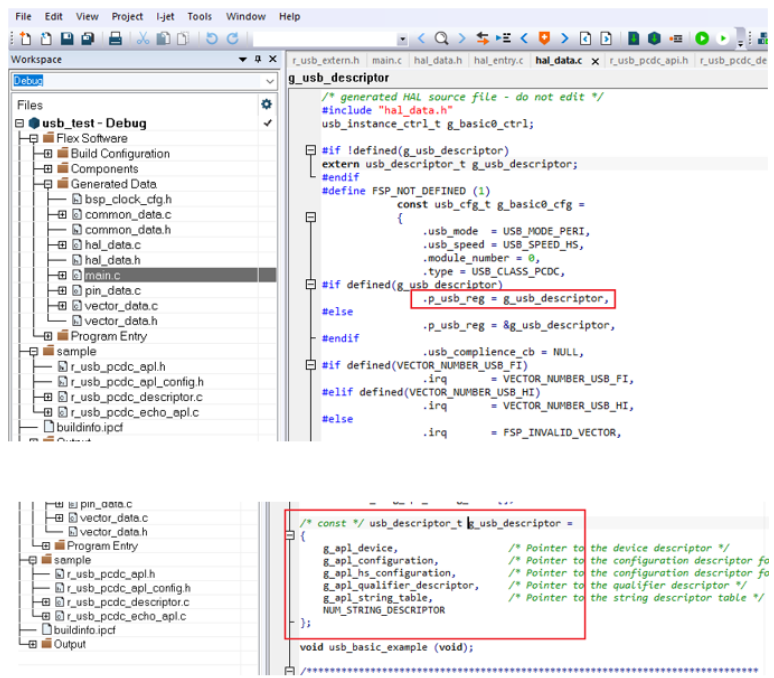
Task: Click the Open file toolbar icon
Action: [46, 38]
